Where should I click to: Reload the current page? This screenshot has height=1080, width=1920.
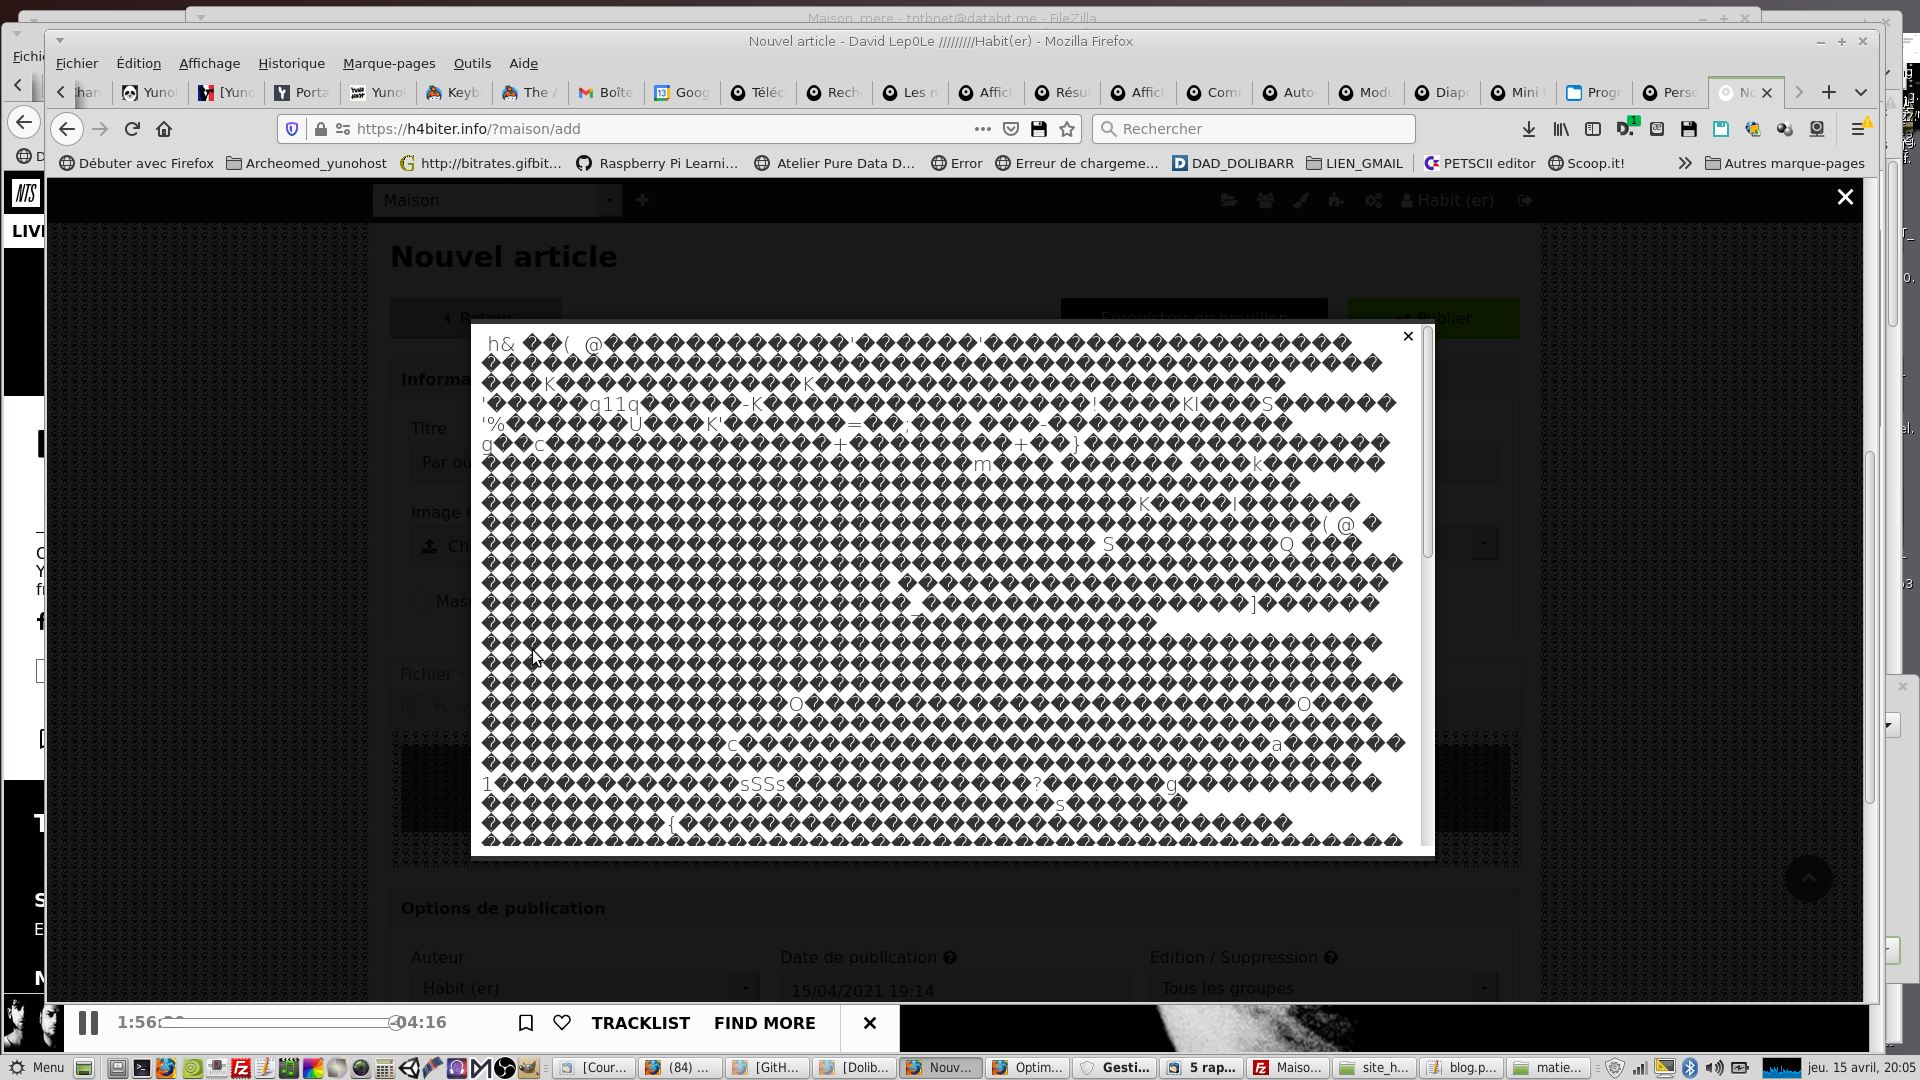coord(132,129)
